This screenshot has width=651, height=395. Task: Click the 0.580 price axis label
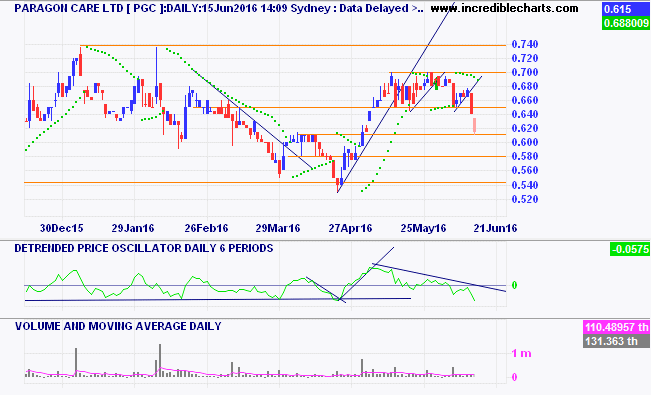pos(525,156)
